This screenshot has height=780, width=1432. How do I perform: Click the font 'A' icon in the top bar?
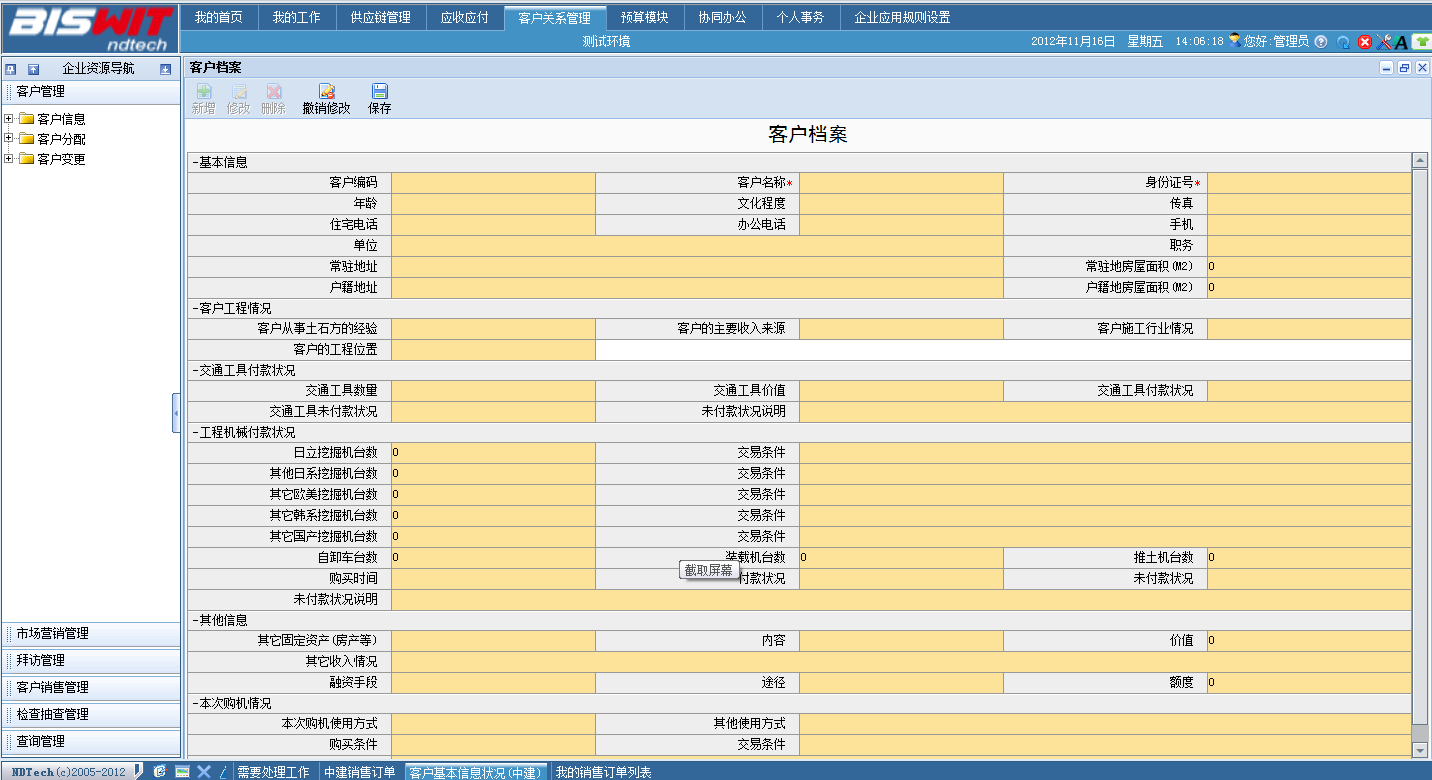tap(1401, 42)
